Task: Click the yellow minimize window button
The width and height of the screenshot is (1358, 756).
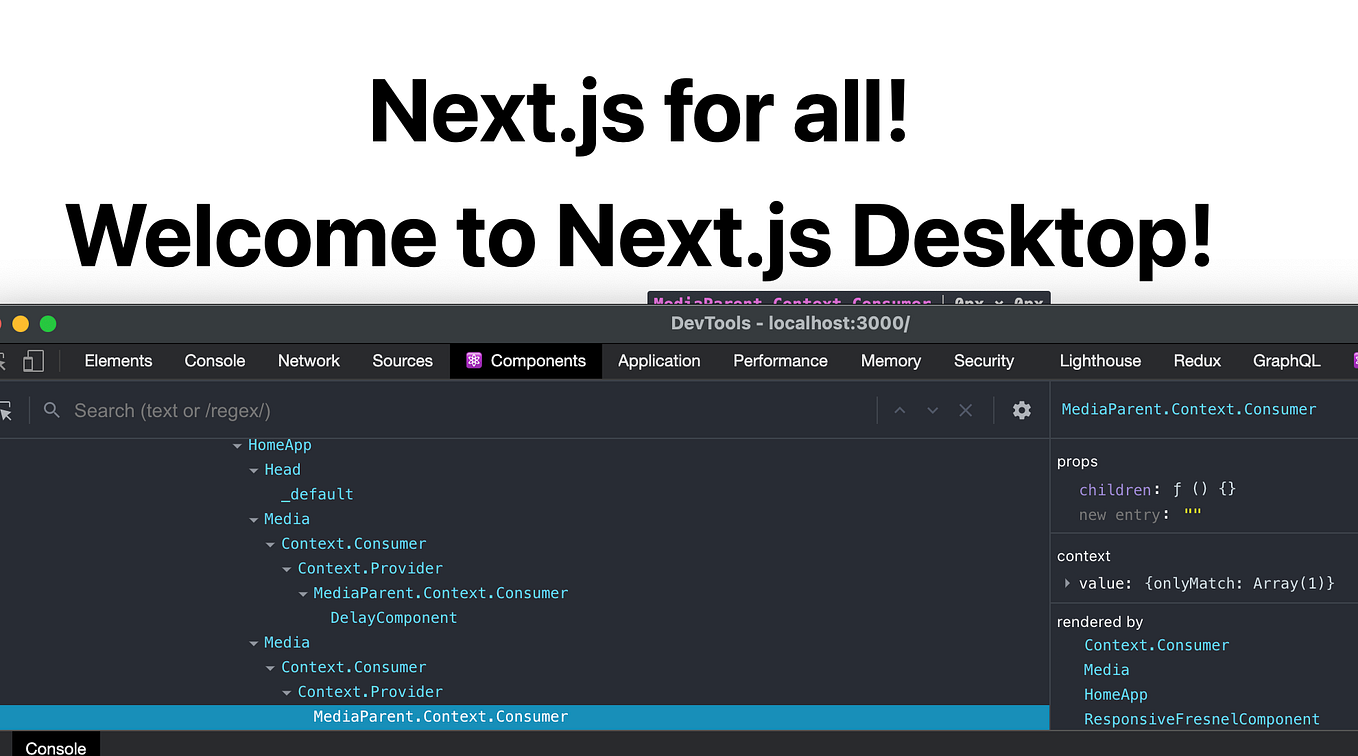Action: pyautogui.click(x=20, y=324)
